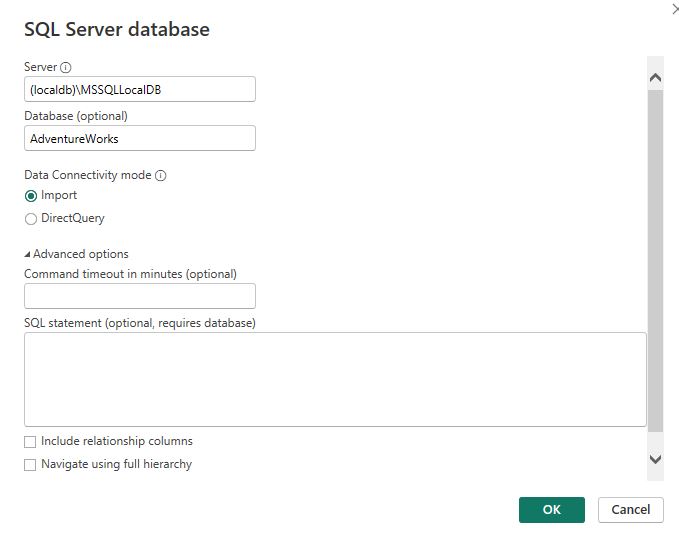Image resolution: width=679 pixels, height=549 pixels.
Task: Focus the Database input with AdventureWorks
Action: click(x=140, y=138)
